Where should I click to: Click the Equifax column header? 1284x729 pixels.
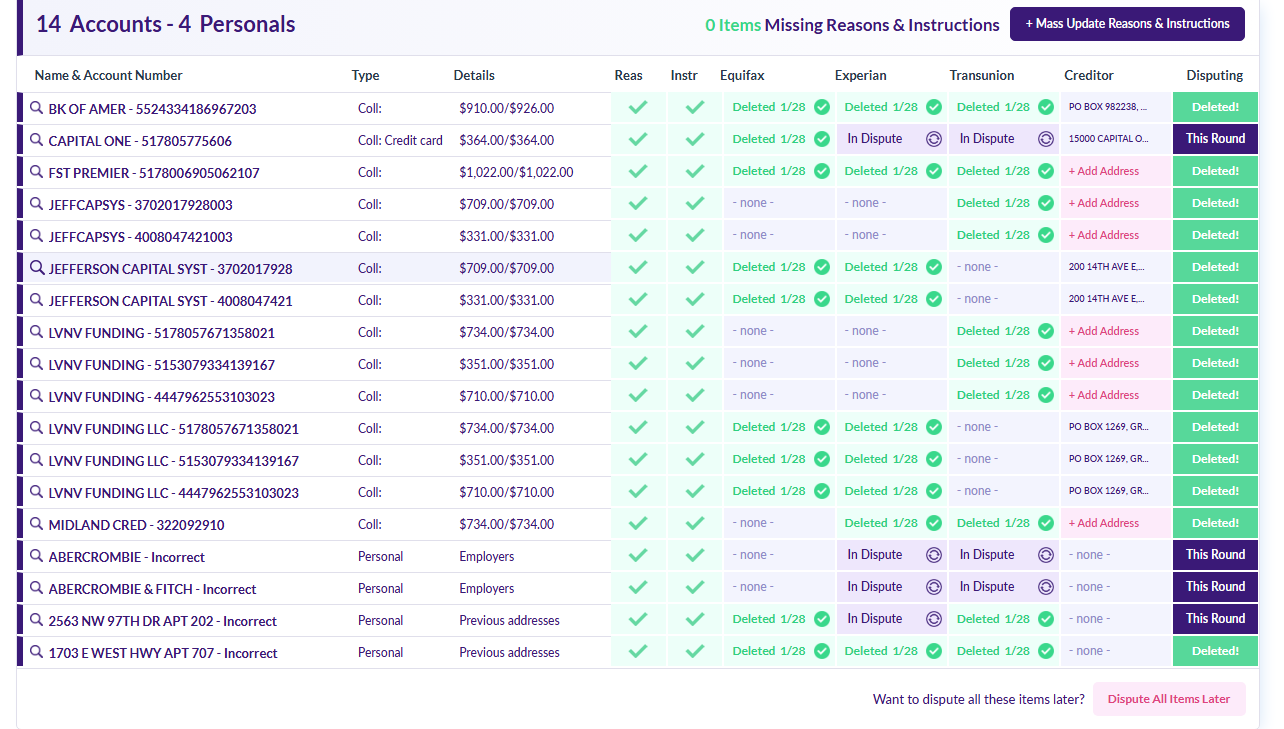click(742, 75)
